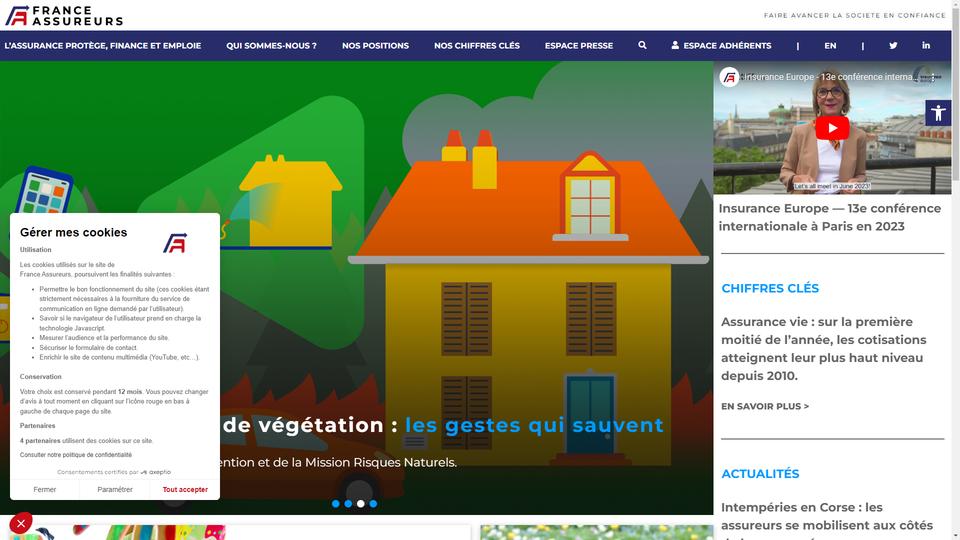Open the Chiffres clés section heading
This screenshot has height=540, width=960.
click(x=770, y=288)
